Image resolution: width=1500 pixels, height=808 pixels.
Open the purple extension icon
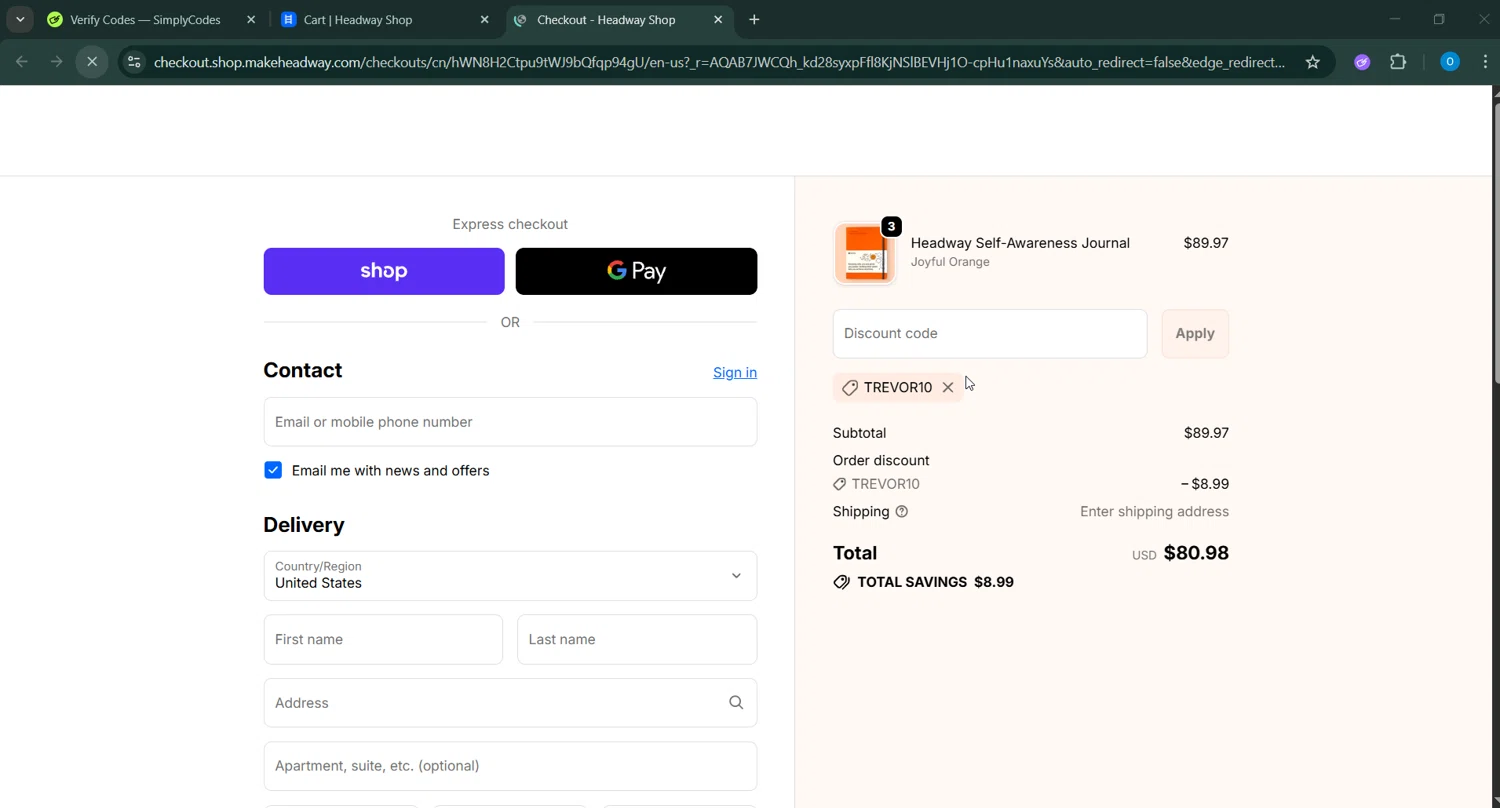1362,62
